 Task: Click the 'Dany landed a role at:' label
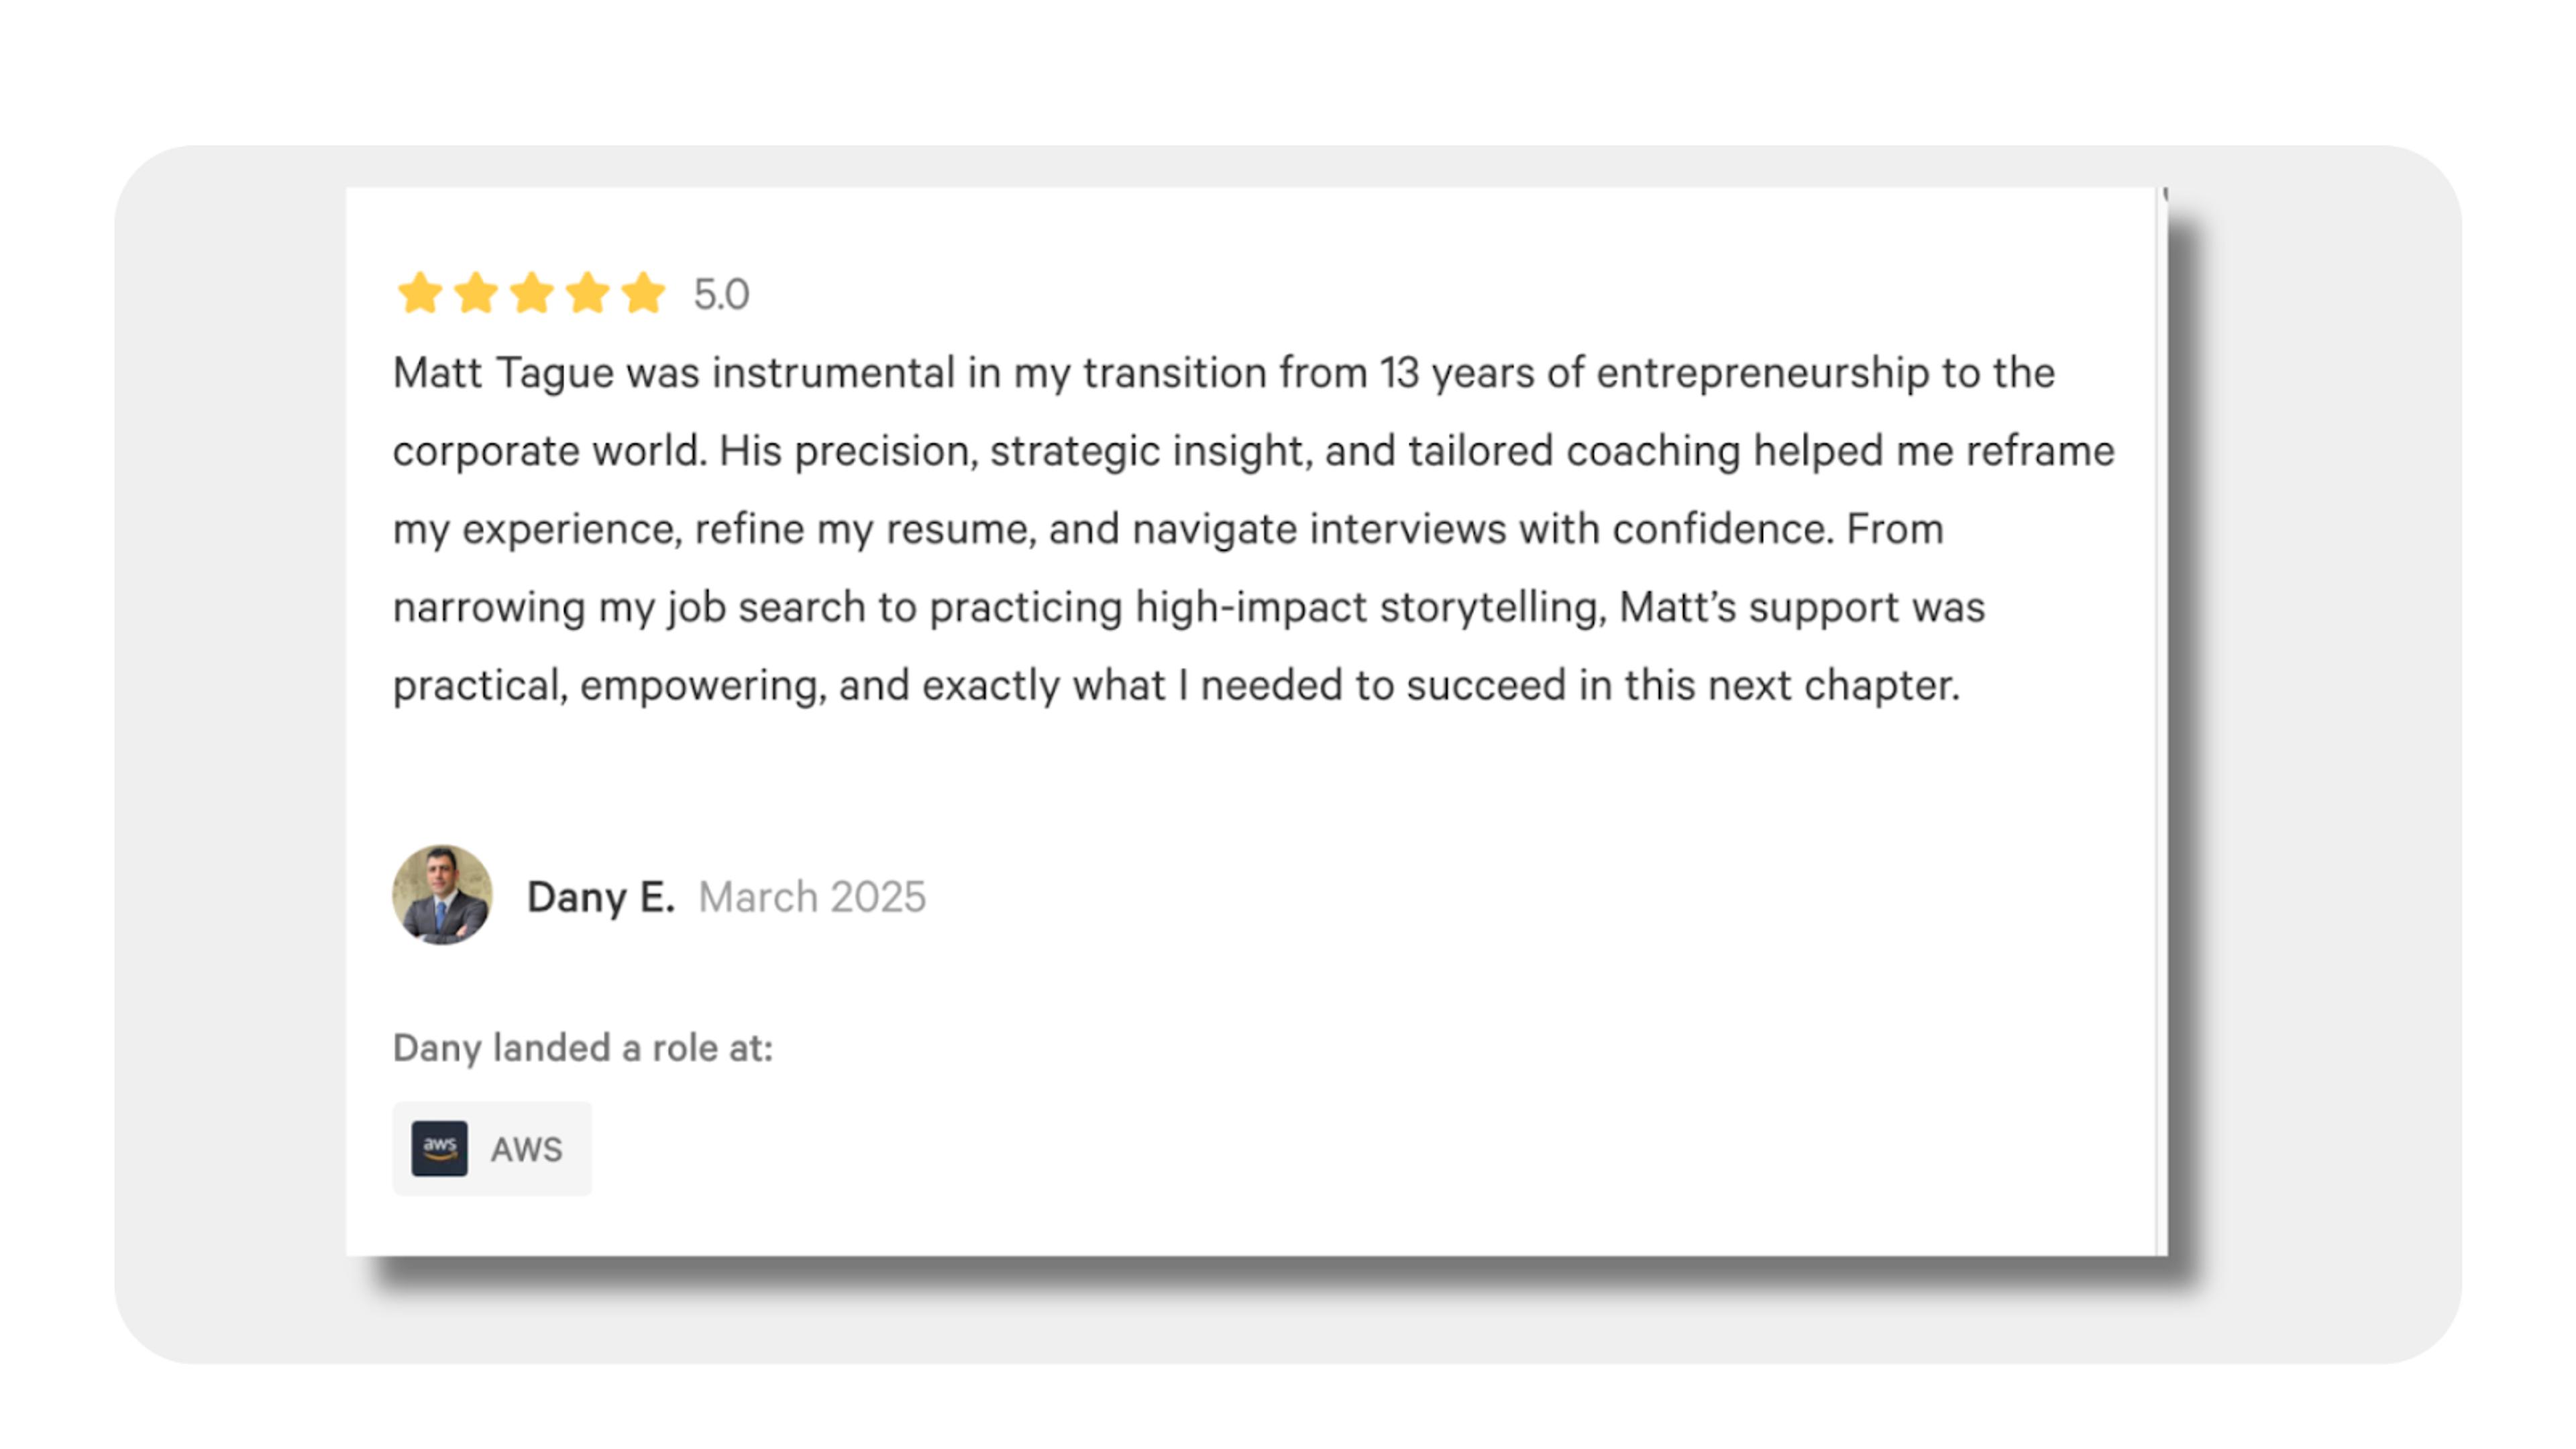point(583,1048)
